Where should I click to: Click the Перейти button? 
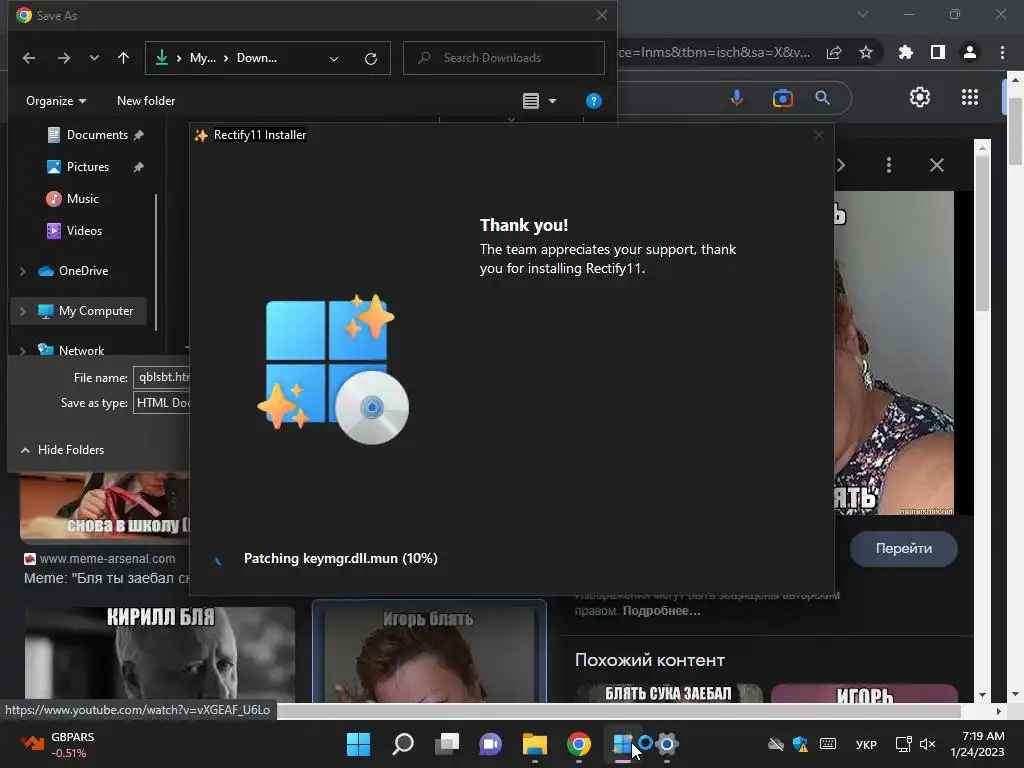904,549
